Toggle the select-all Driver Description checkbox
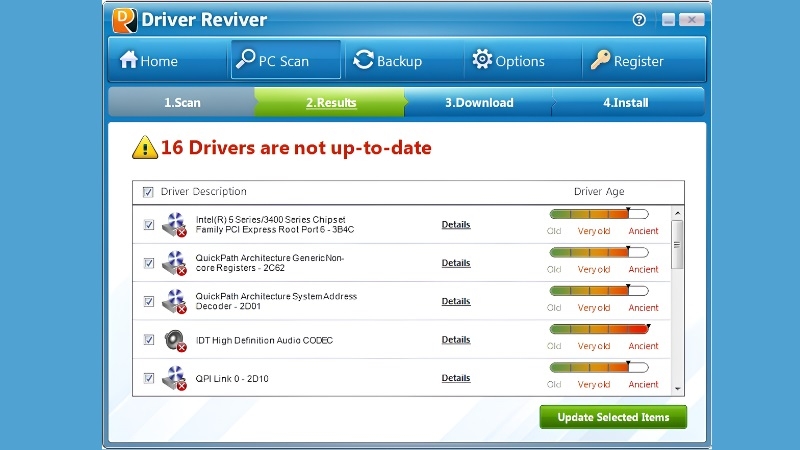Screen dimensions: 800x450 pyautogui.click(x=148, y=192)
